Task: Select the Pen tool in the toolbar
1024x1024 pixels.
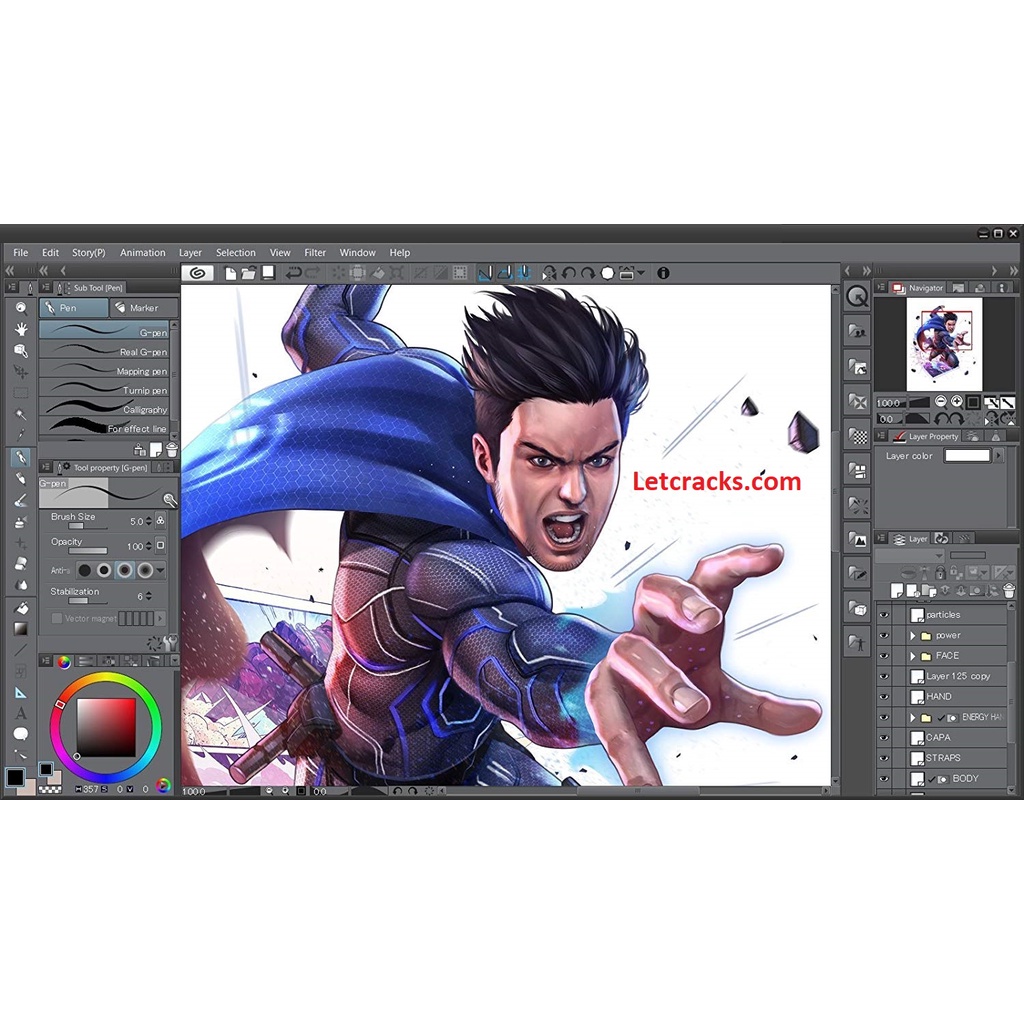Action: click(x=20, y=457)
